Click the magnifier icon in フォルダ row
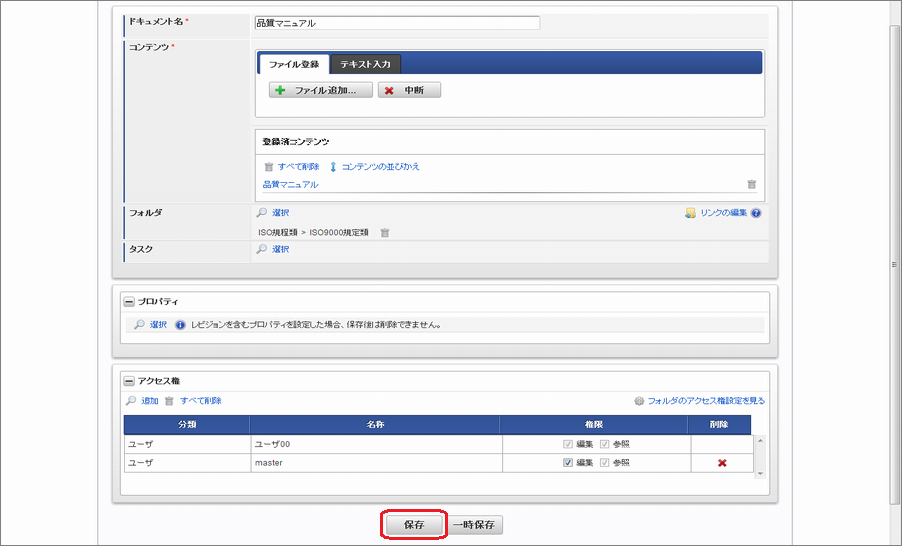Screen dimensions: 902x546 tap(262, 213)
